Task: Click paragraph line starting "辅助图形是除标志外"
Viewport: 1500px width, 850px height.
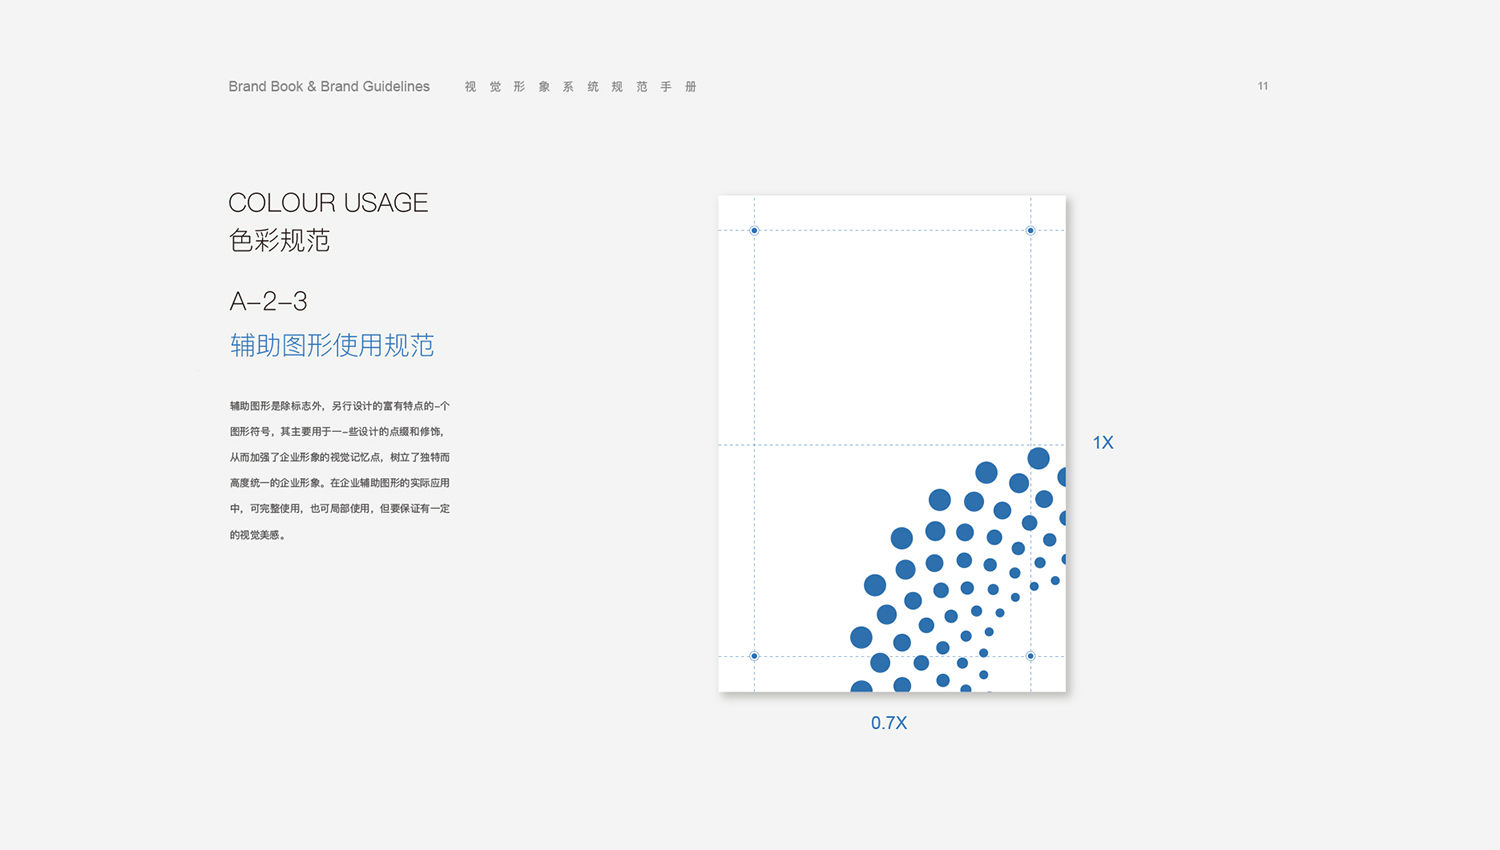Action: coord(340,406)
